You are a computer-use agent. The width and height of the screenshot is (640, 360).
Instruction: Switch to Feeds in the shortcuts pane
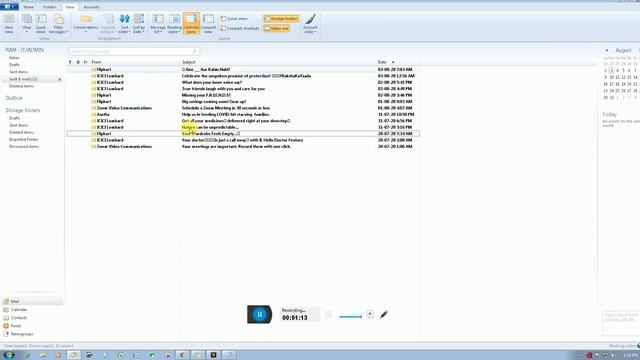point(16,326)
